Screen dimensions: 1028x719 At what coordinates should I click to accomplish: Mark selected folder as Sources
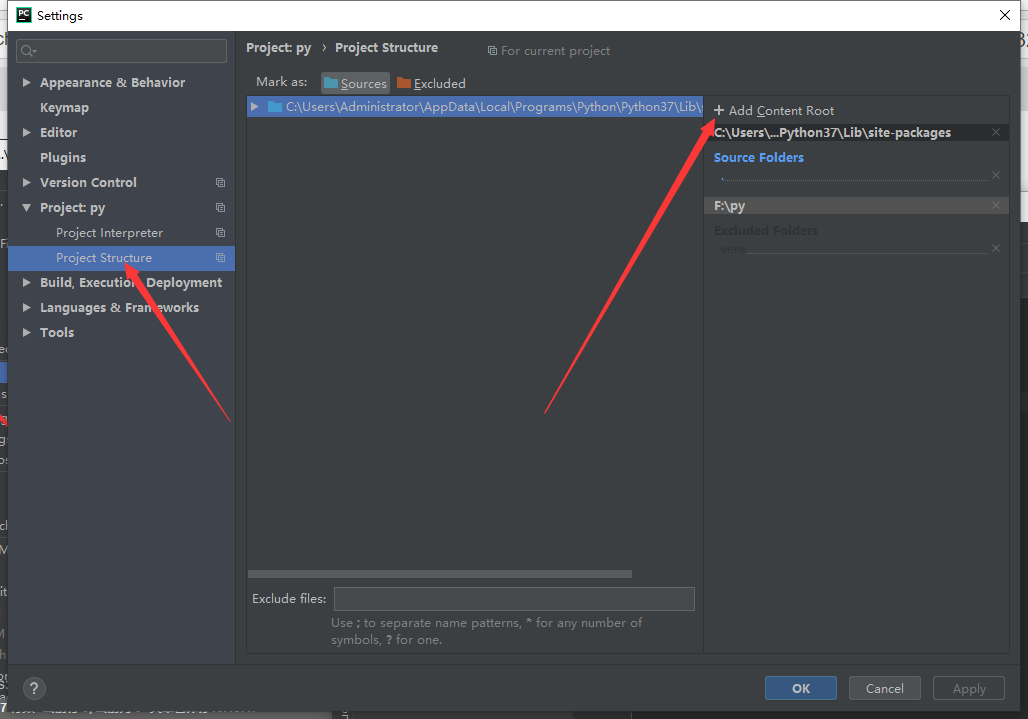[x=355, y=83]
